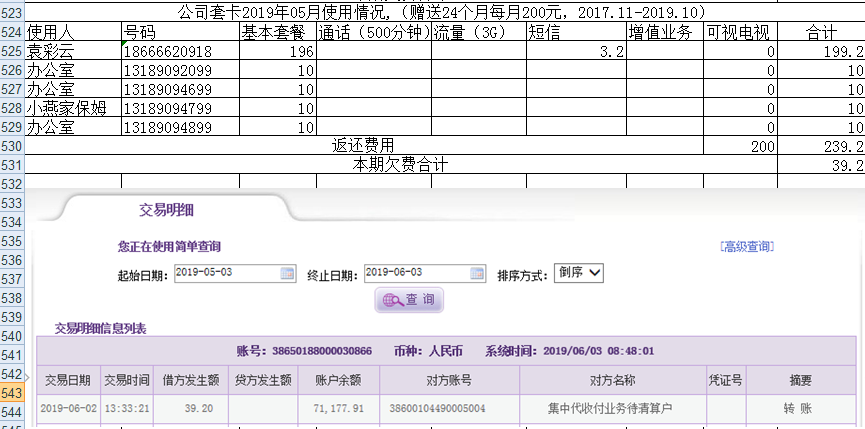Viewport: 865px width, 429px height.
Task: Expand the 排序方式 sort order dropdown
Action: click(x=579, y=273)
